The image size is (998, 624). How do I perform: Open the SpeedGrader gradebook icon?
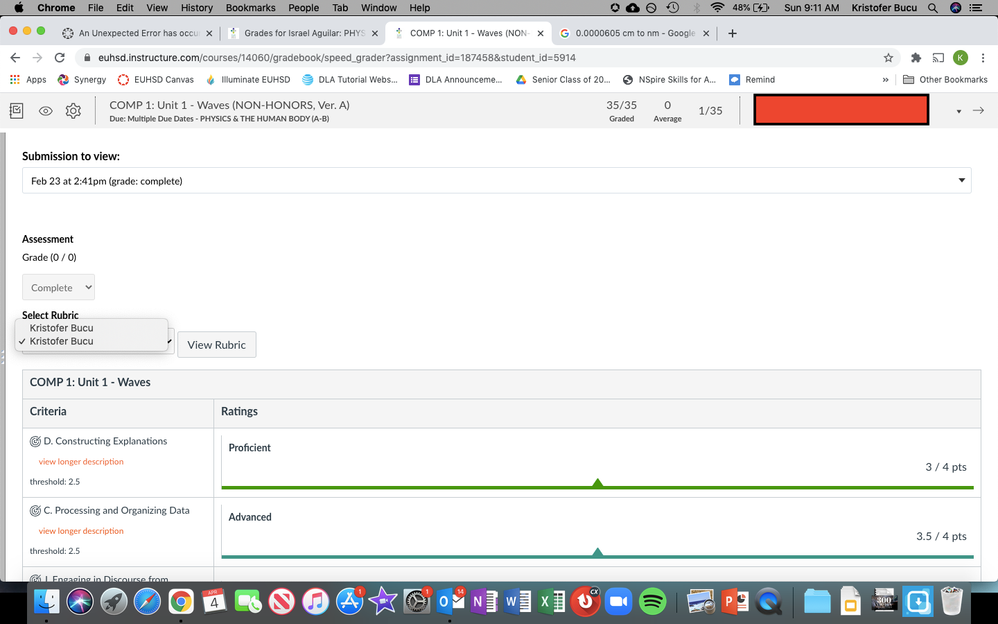click(x=16, y=111)
